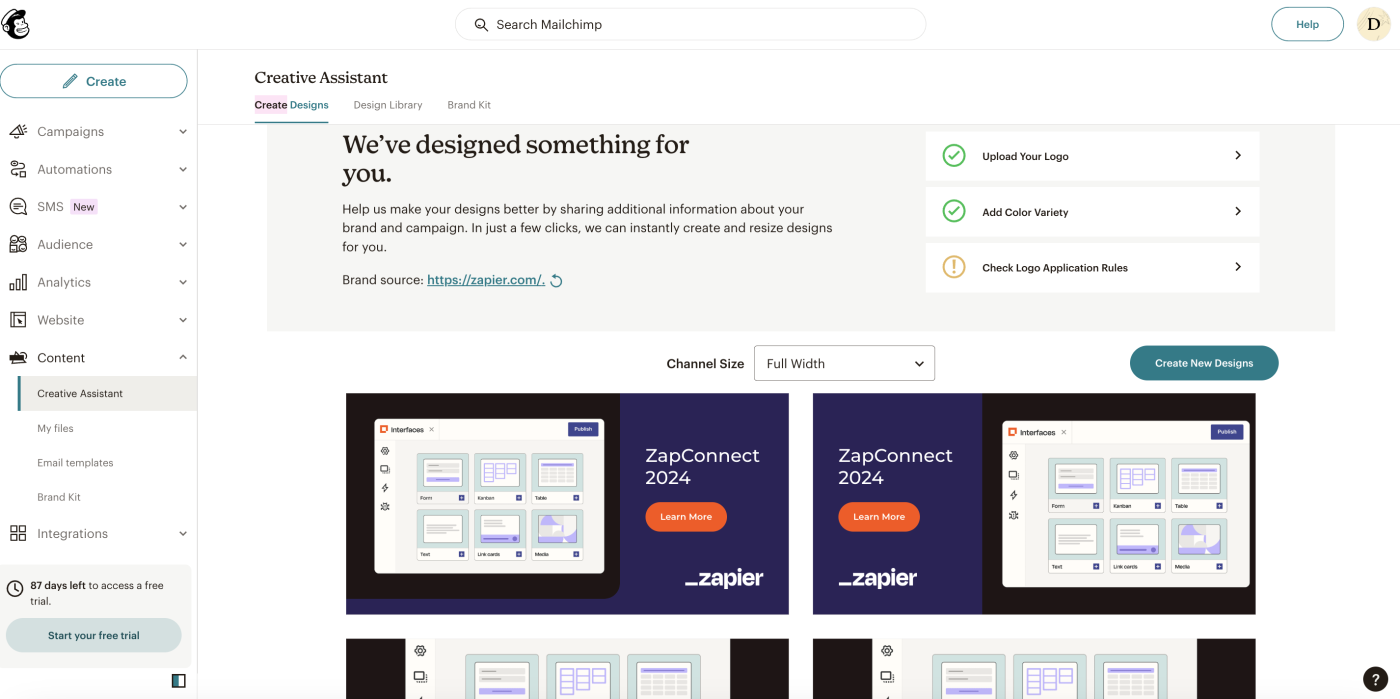Focus the Search Mailchimp field
This screenshot has height=699, width=1400.
[690, 24]
